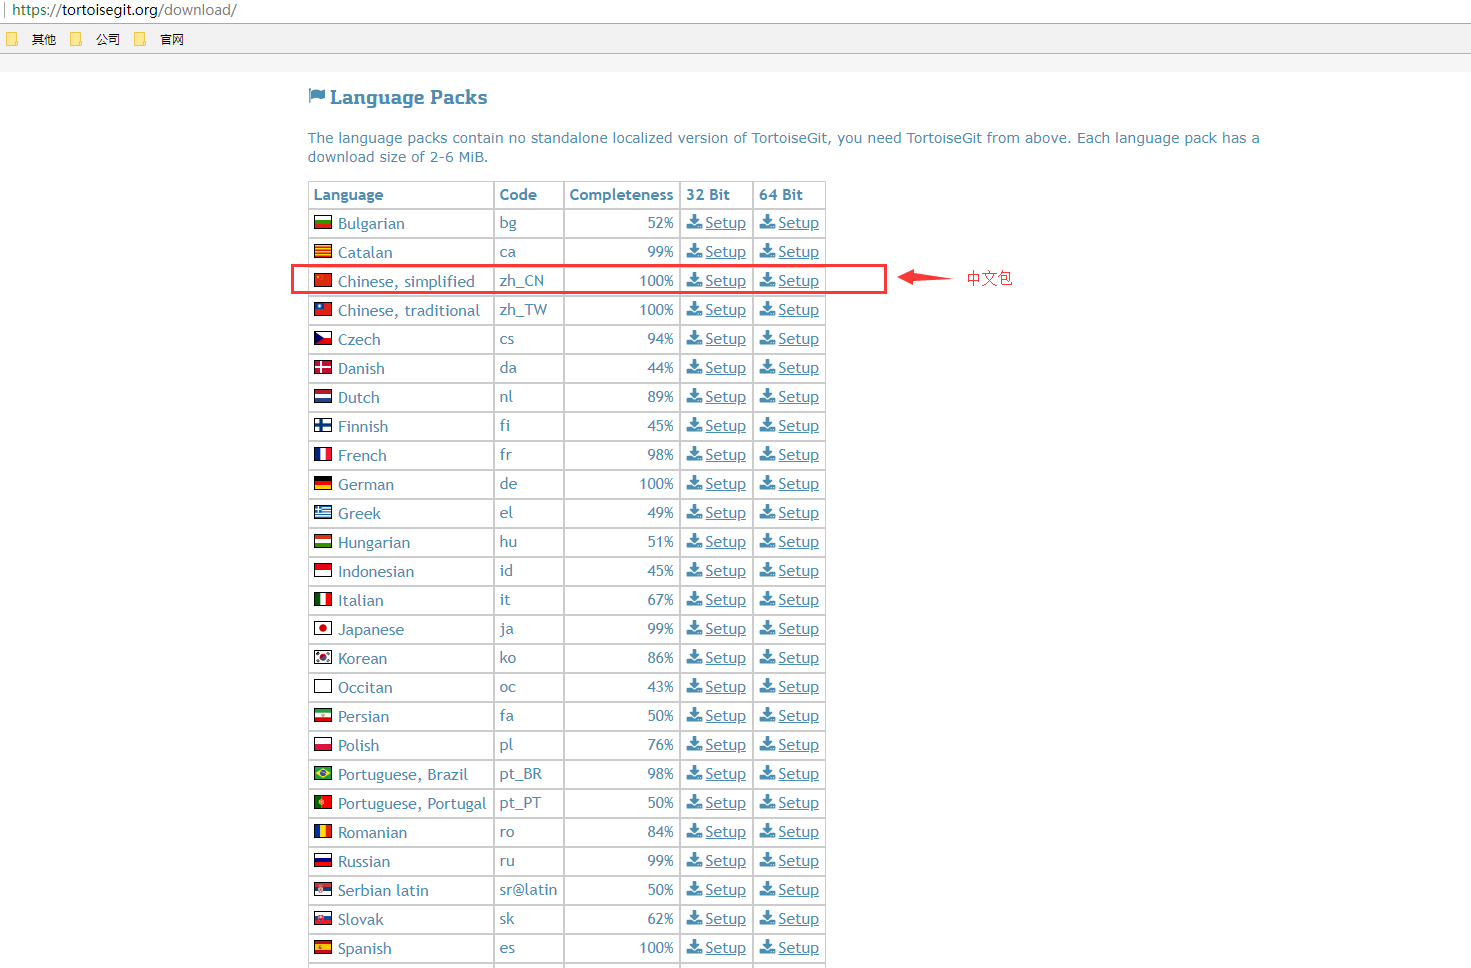Click the Danish flag icon

(x=323, y=367)
